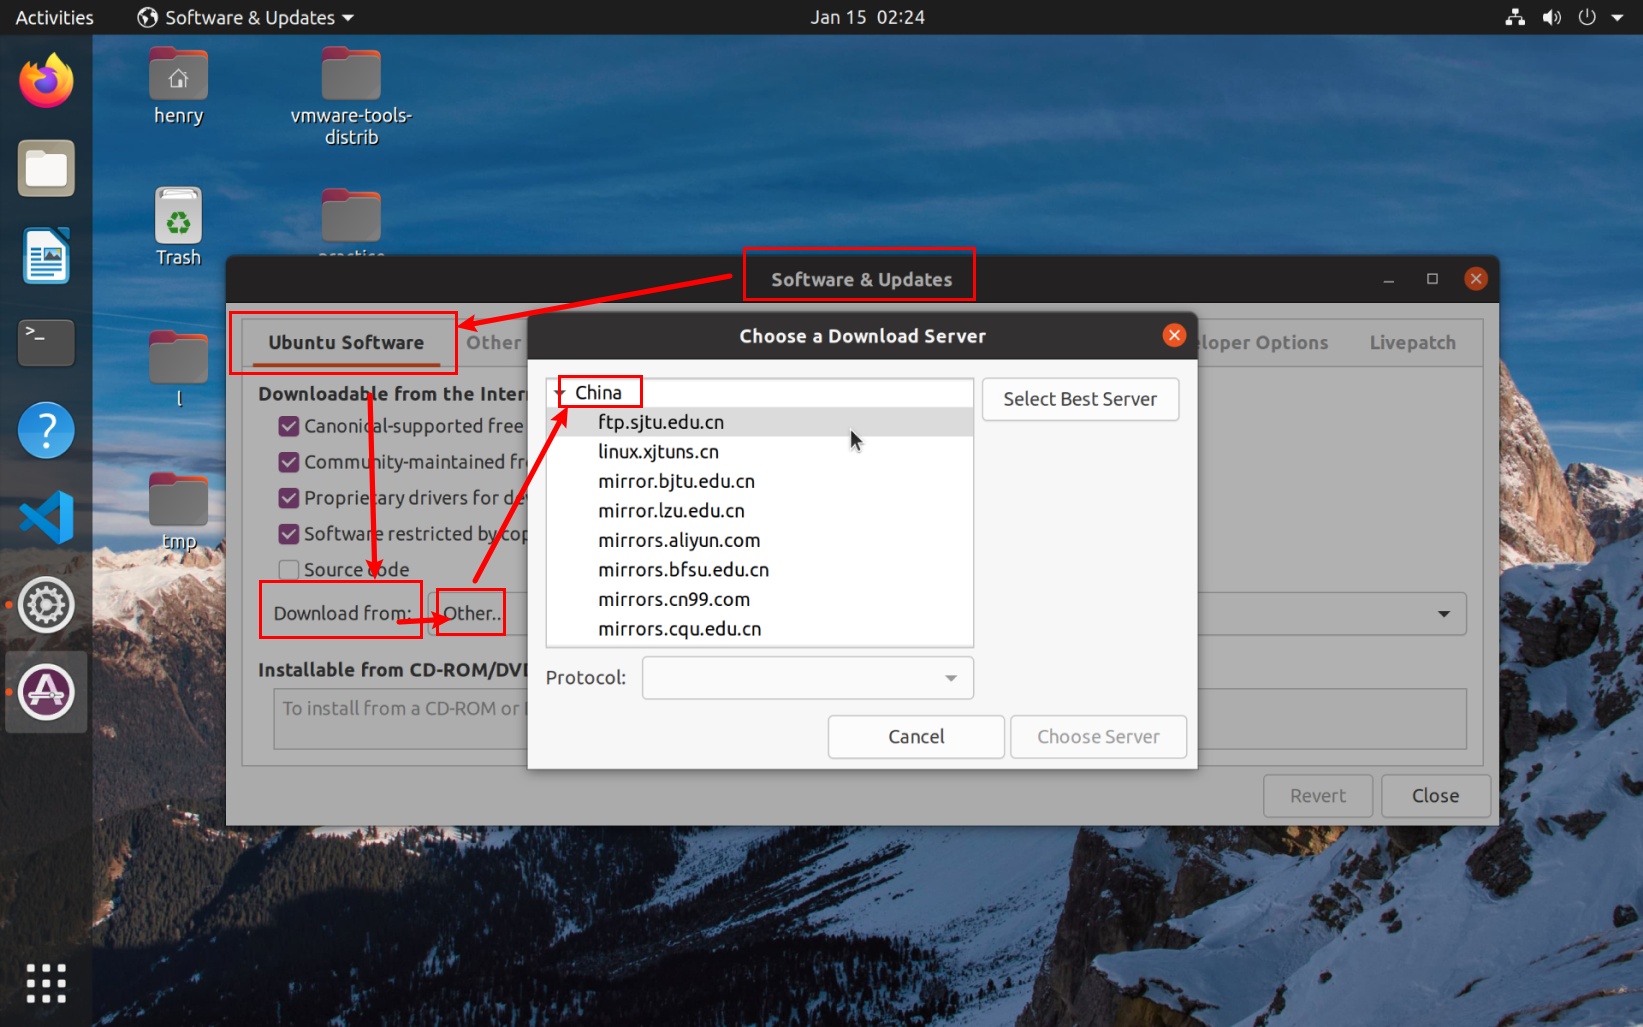This screenshot has height=1027, width=1643.
Task: Click the Choose Server button
Action: (x=1098, y=737)
